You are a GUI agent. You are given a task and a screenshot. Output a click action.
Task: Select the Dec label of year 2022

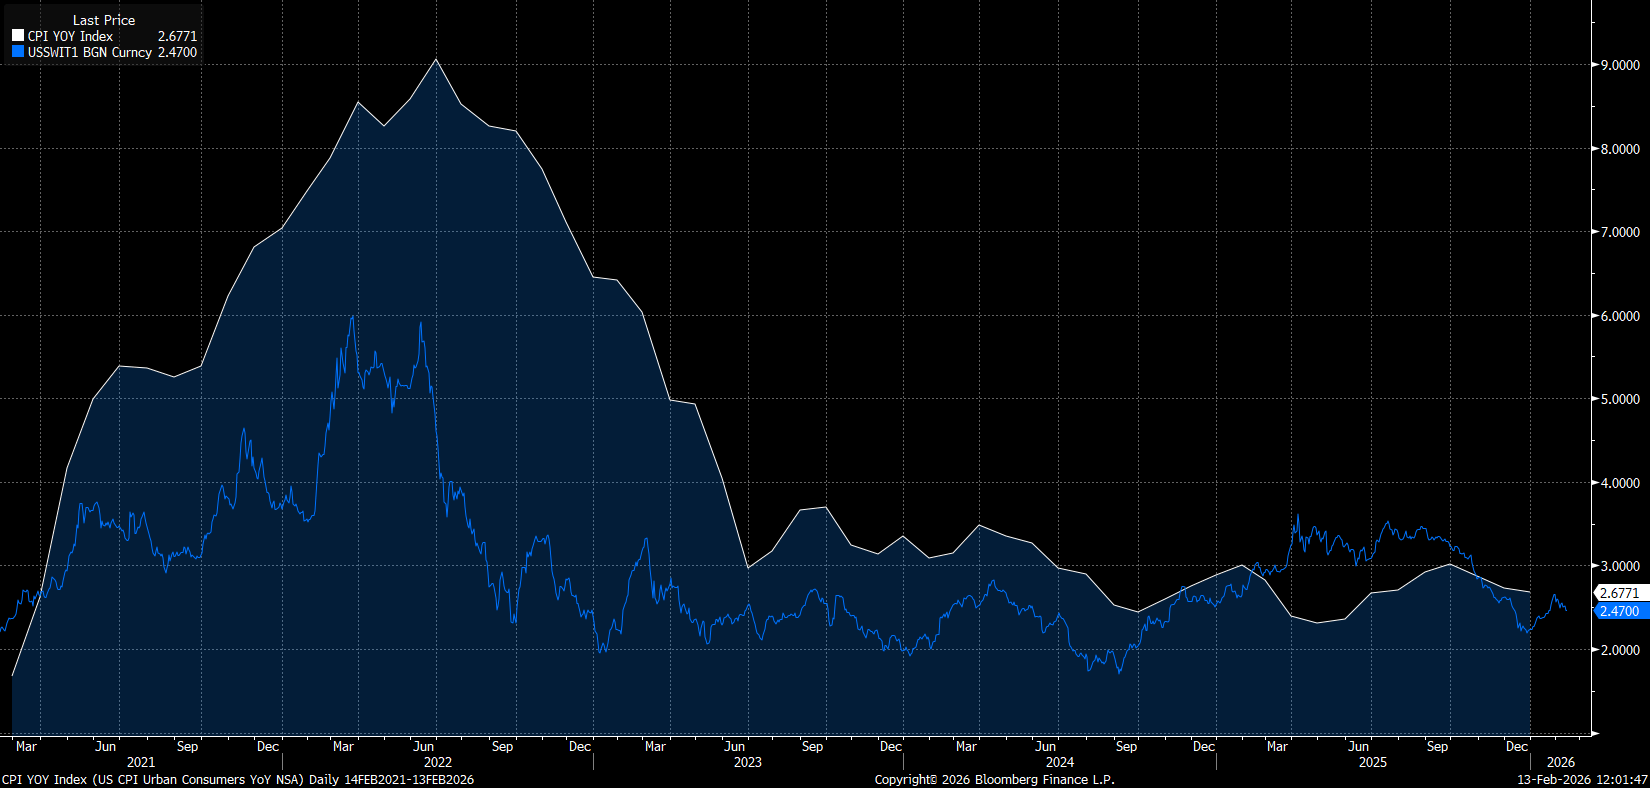pos(580,746)
